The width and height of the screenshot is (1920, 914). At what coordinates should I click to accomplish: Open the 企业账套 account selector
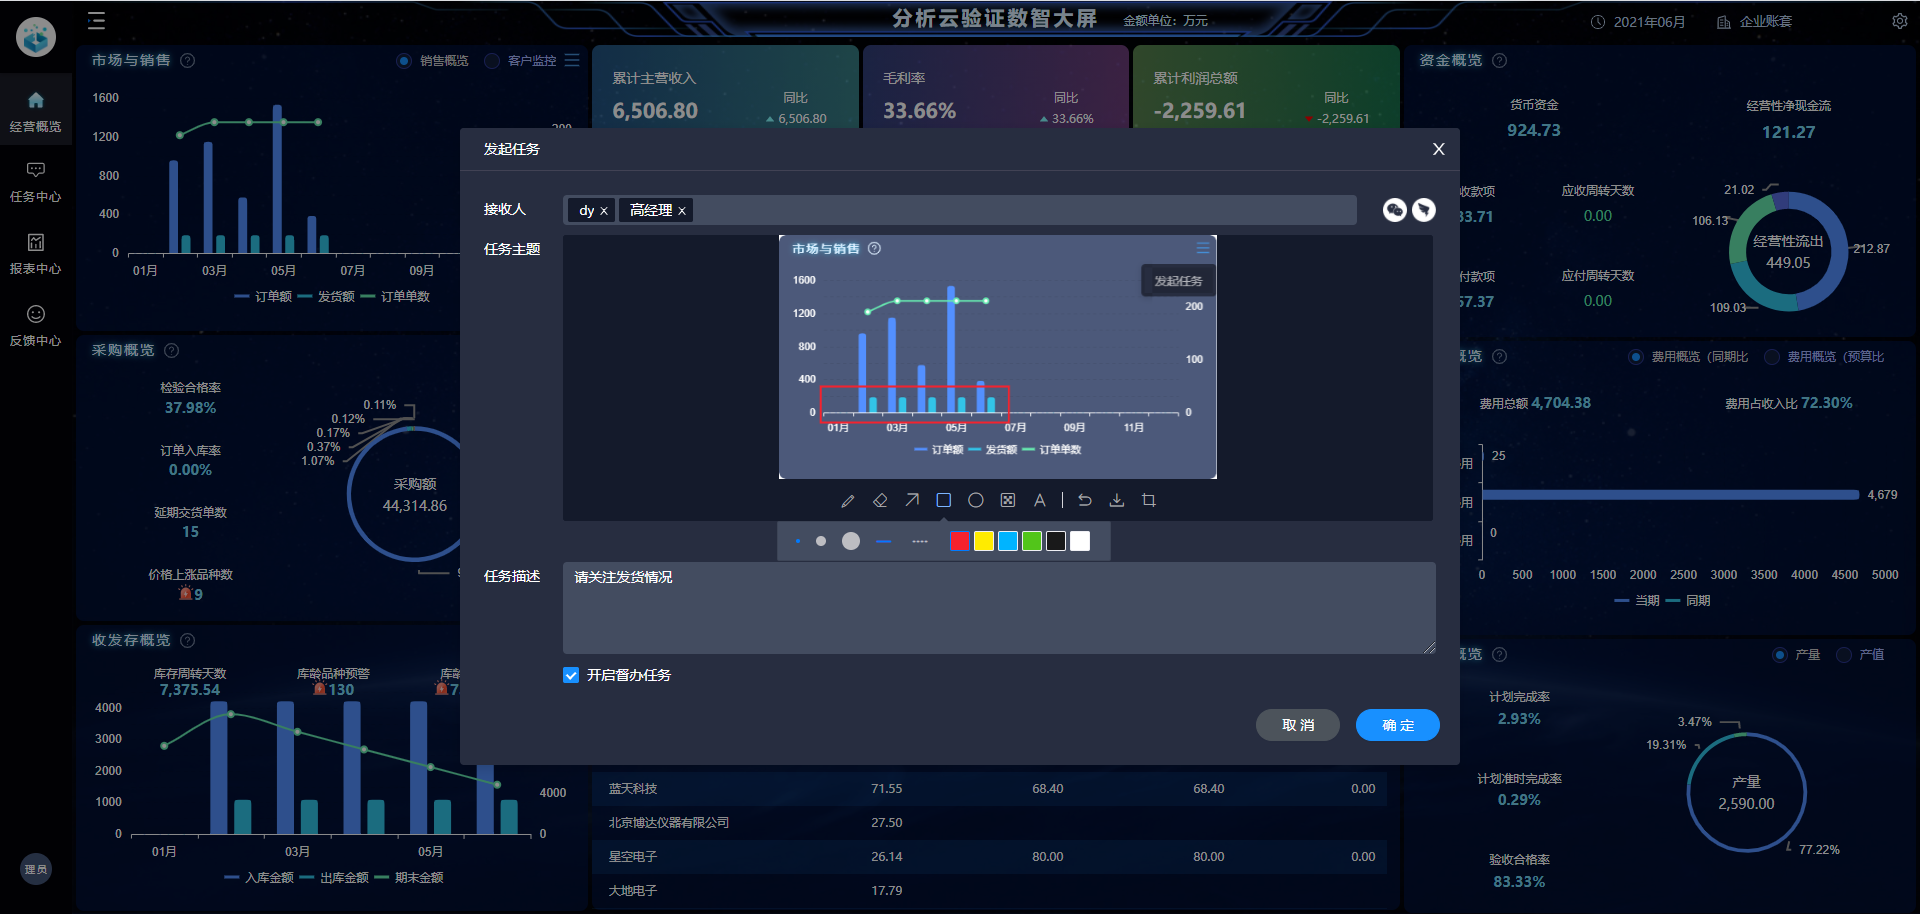coord(1754,22)
